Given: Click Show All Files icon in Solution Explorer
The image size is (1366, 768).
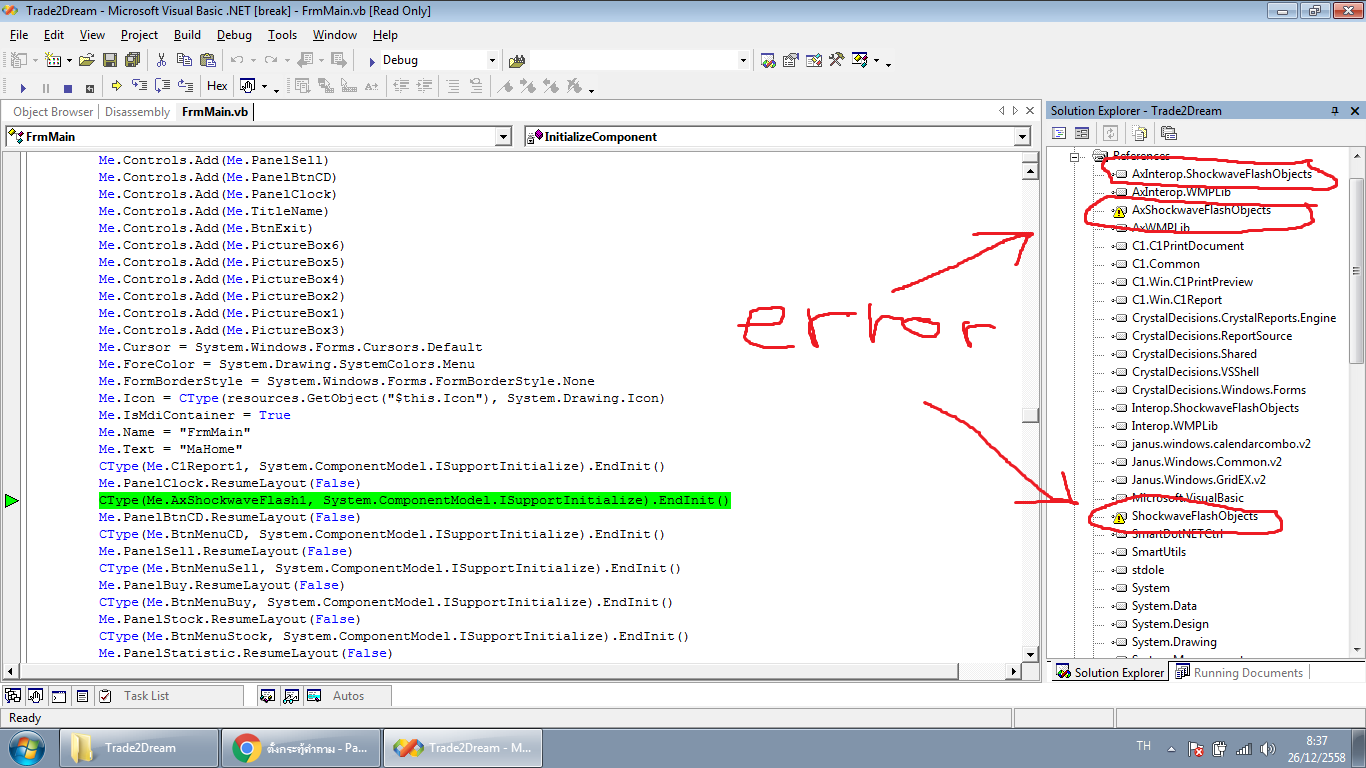Looking at the screenshot, I should click(1140, 133).
